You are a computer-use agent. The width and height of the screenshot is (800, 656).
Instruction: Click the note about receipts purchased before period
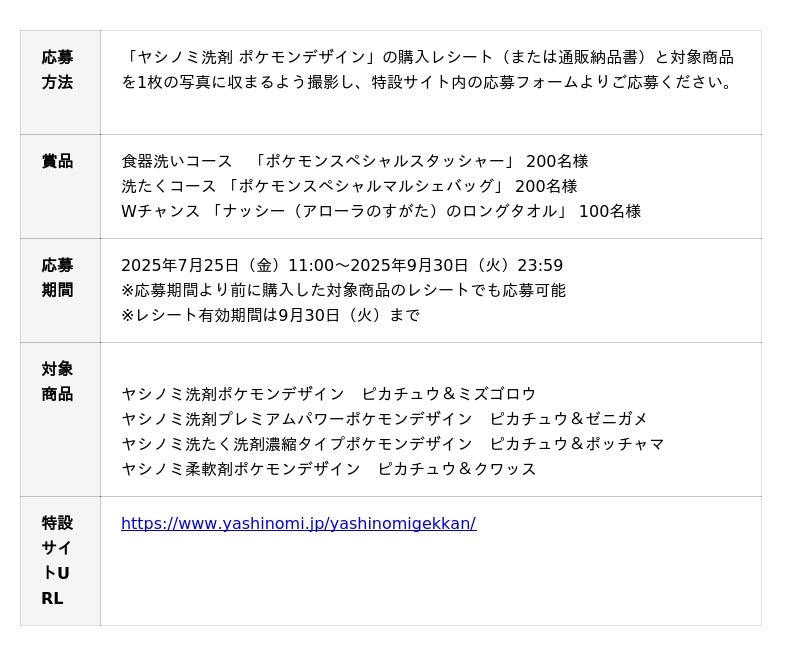coord(343,291)
